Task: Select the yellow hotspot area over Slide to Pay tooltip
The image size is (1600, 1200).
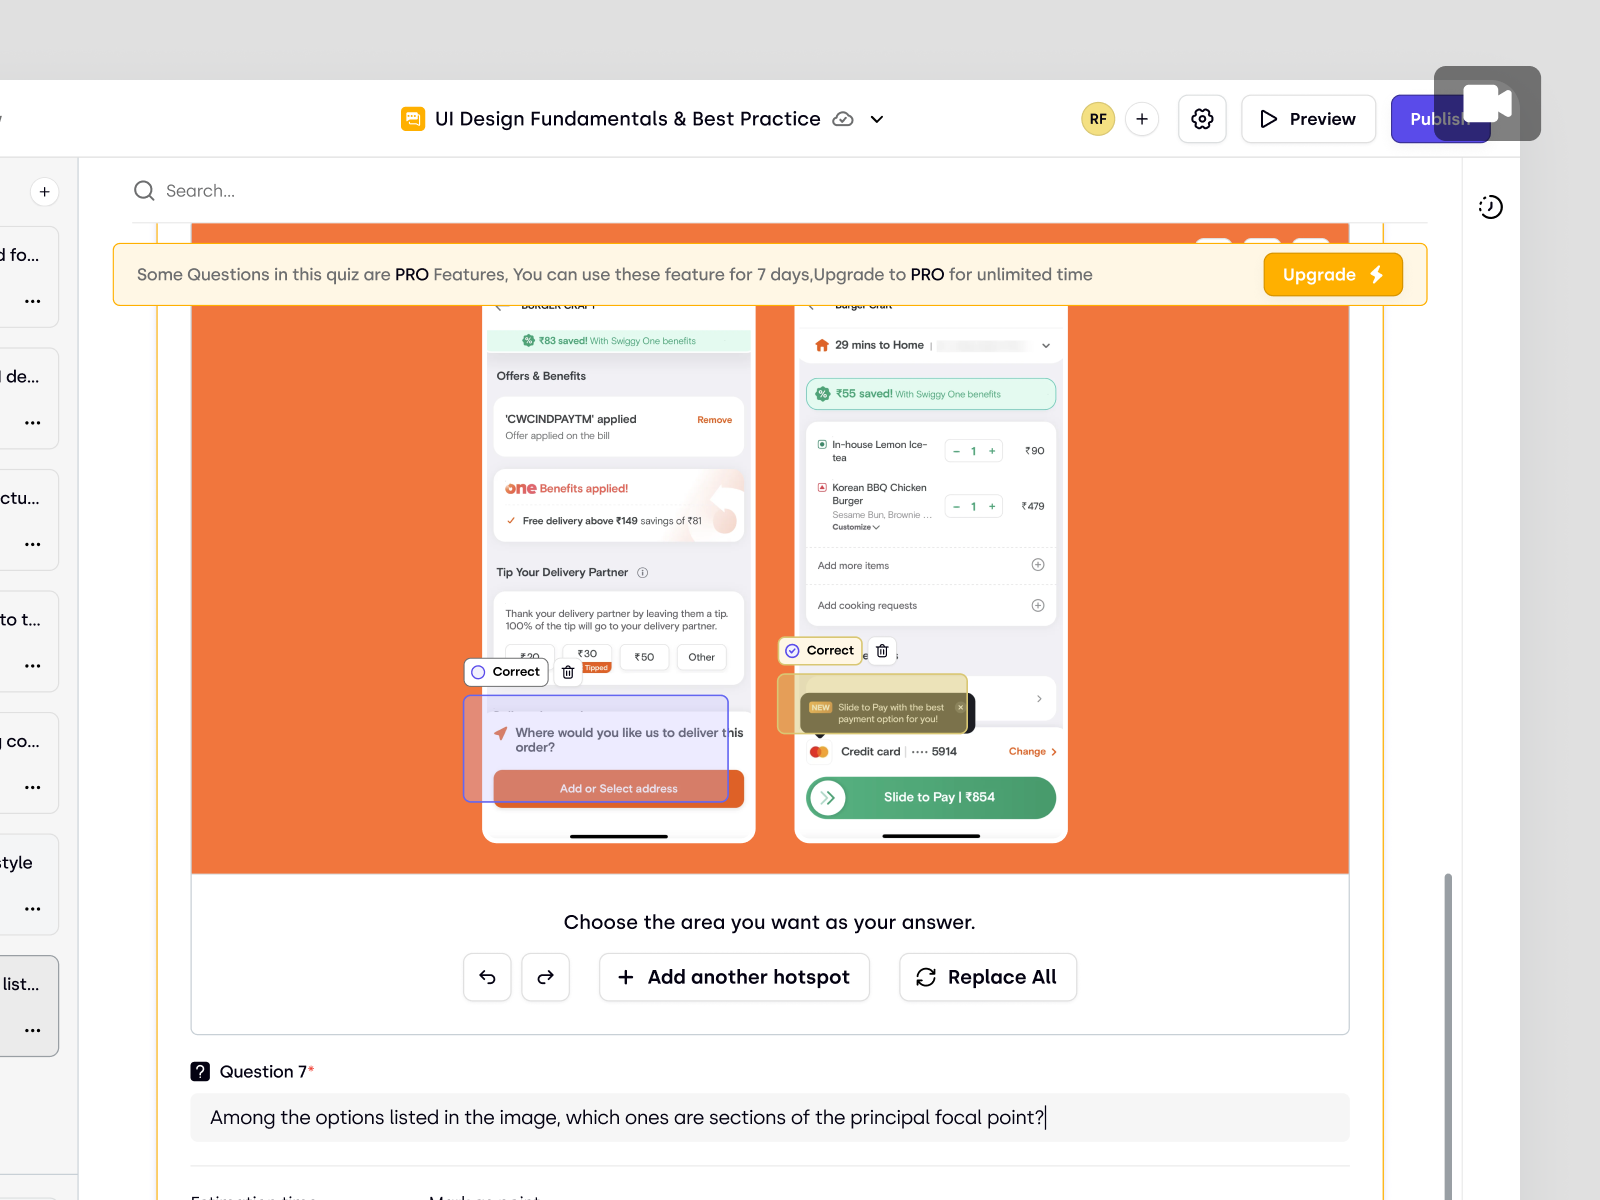Action: pos(872,704)
